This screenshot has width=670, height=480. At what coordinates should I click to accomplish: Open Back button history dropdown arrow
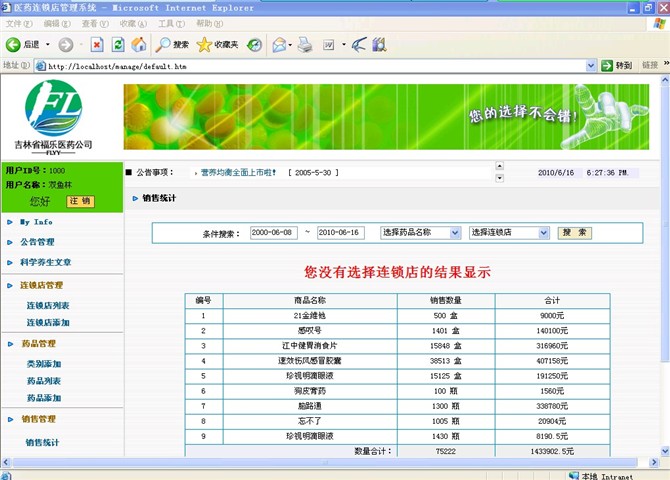(x=48, y=44)
